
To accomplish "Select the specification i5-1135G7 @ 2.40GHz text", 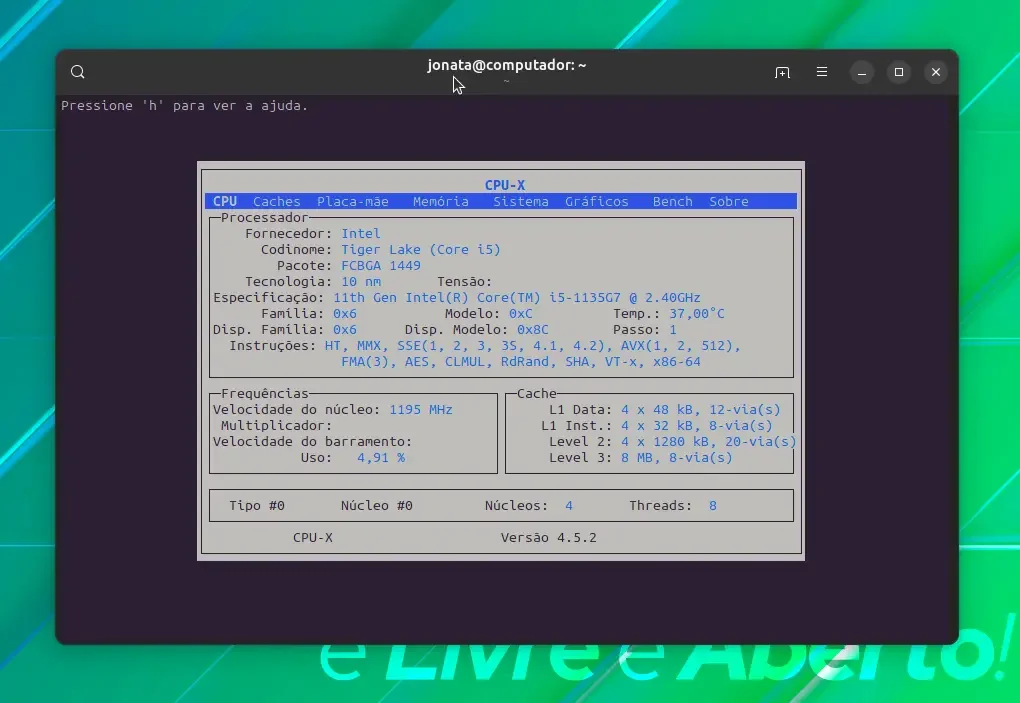I will click(x=624, y=298).
